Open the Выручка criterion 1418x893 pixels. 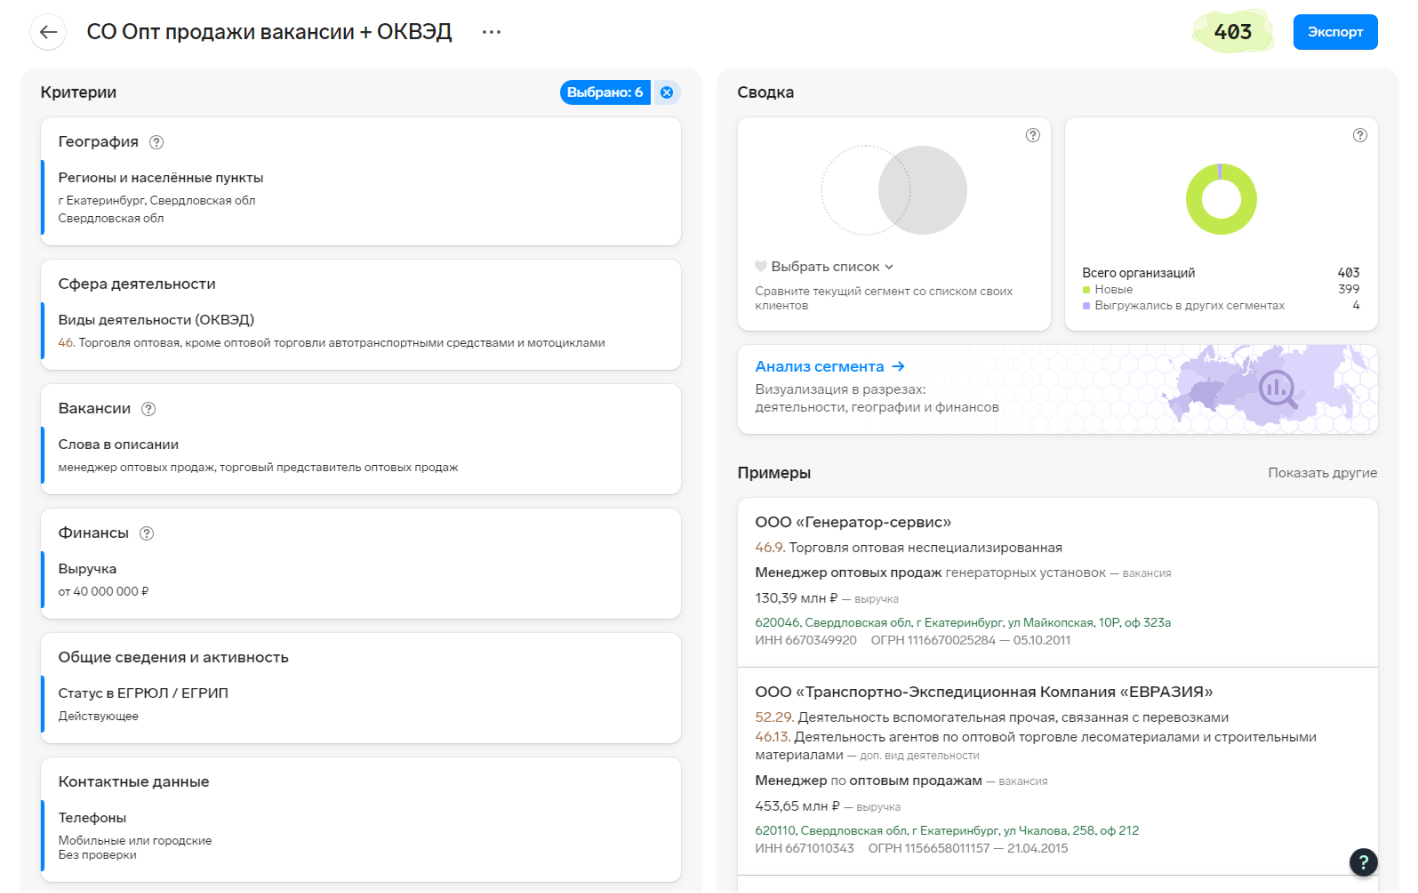[87, 569]
